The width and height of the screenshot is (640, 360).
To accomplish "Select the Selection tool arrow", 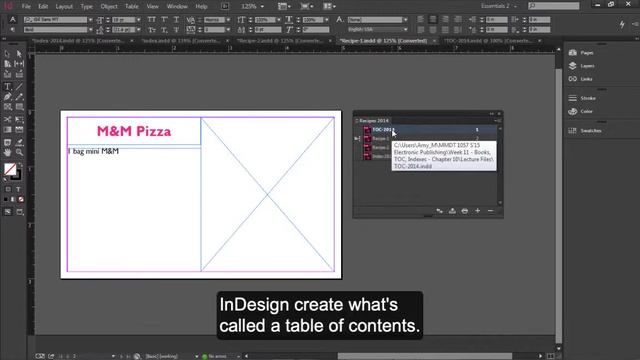I will [7, 54].
